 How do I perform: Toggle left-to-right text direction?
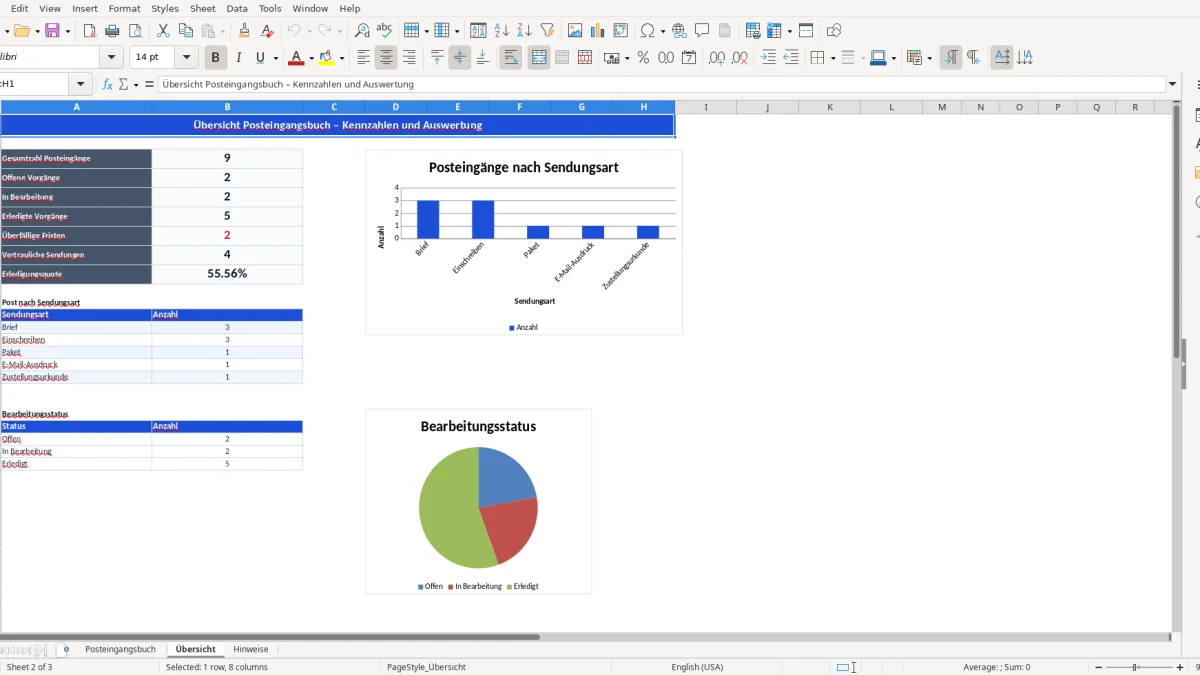951,58
